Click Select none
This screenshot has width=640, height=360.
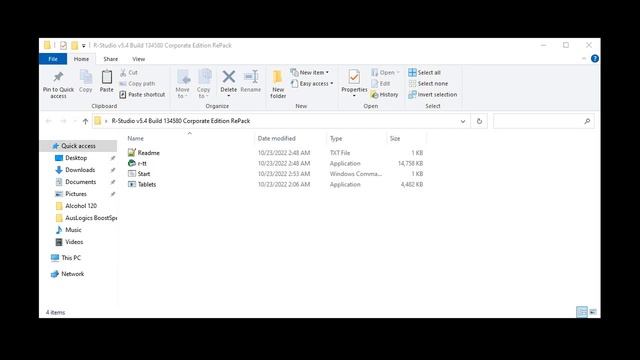coord(428,83)
